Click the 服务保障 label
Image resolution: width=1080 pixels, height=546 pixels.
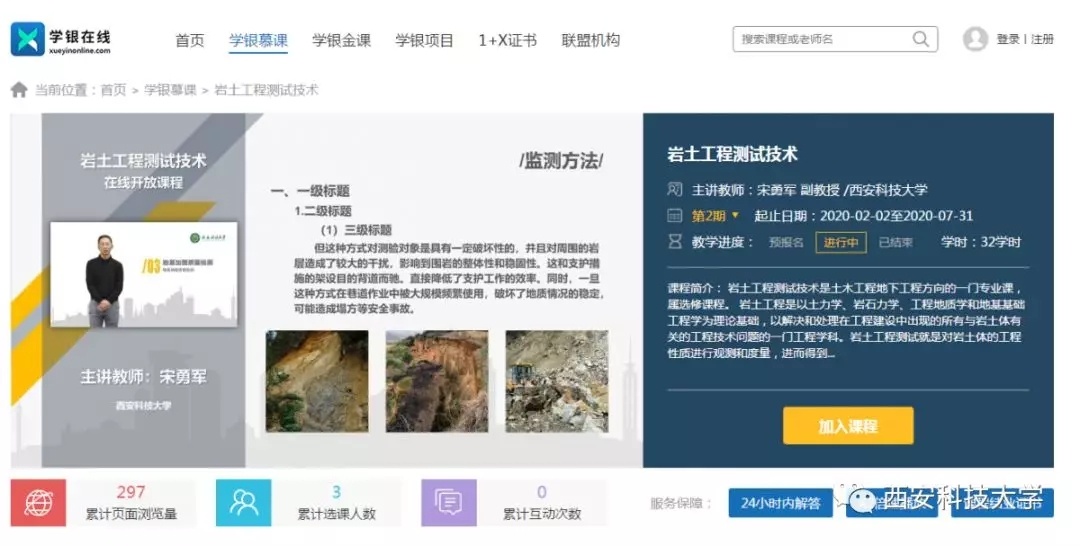[x=681, y=503]
